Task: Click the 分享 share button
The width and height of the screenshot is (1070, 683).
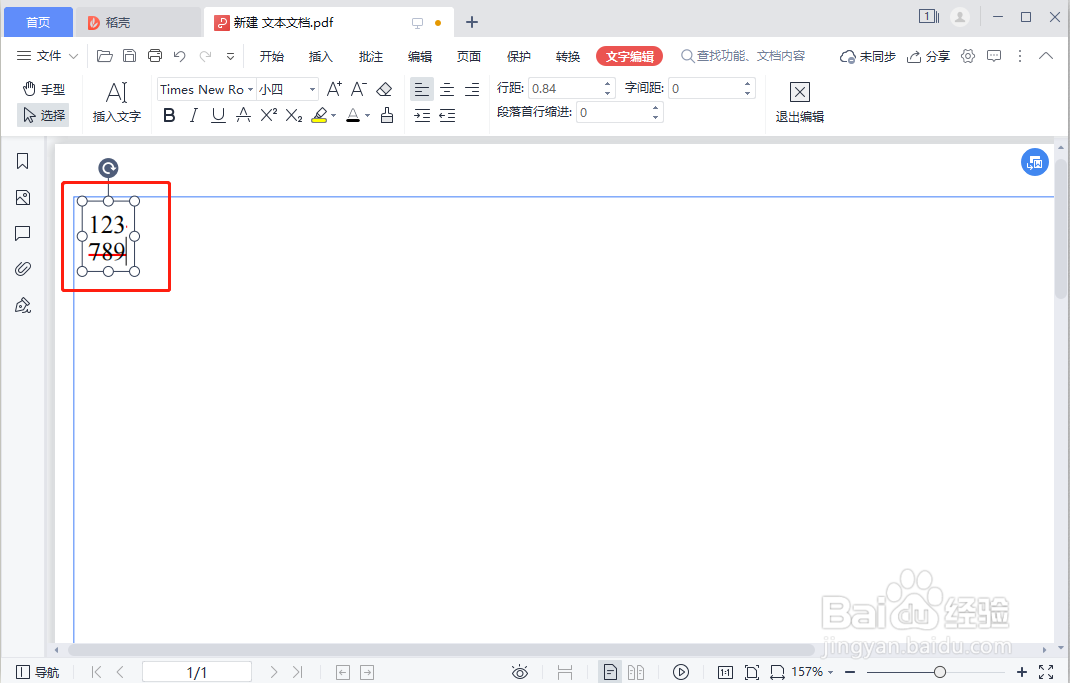Action: [x=928, y=56]
